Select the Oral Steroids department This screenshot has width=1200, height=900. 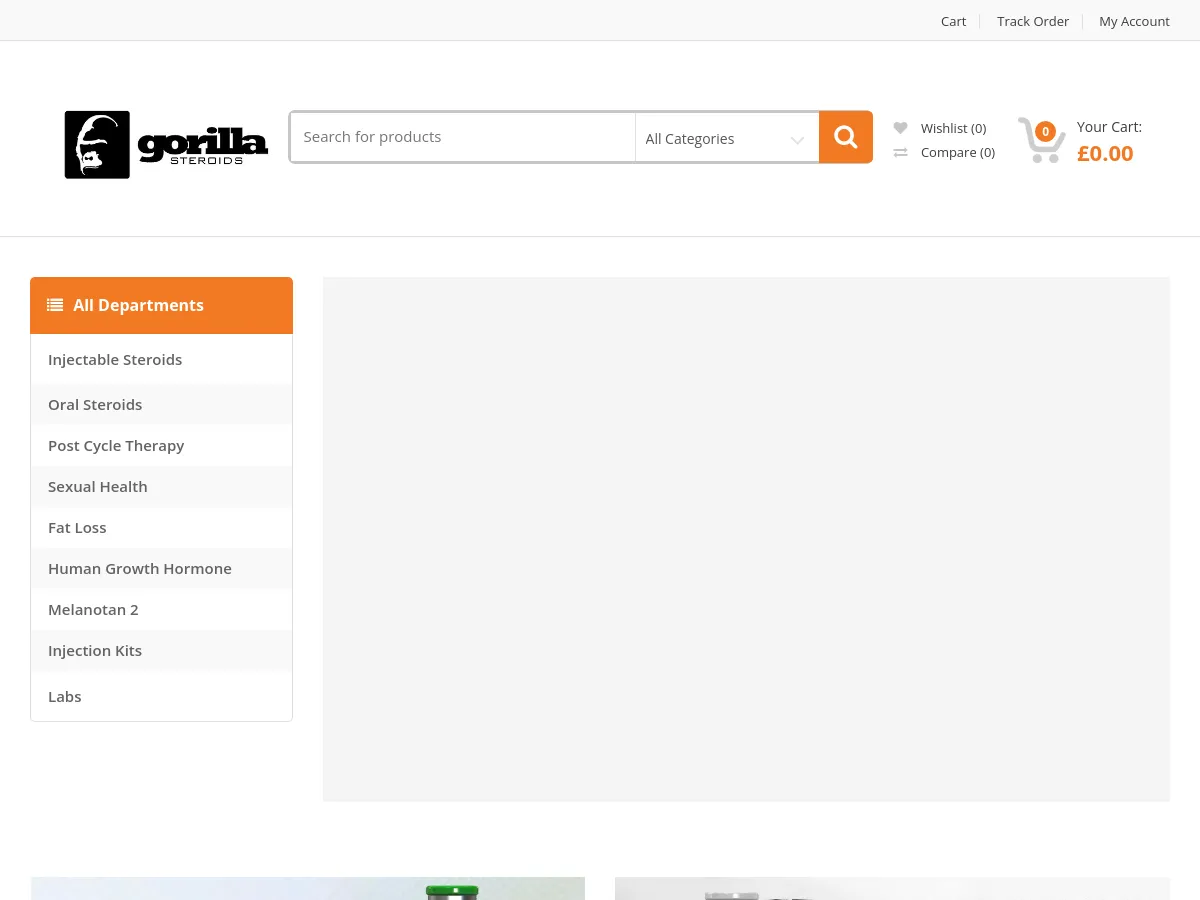tap(95, 404)
